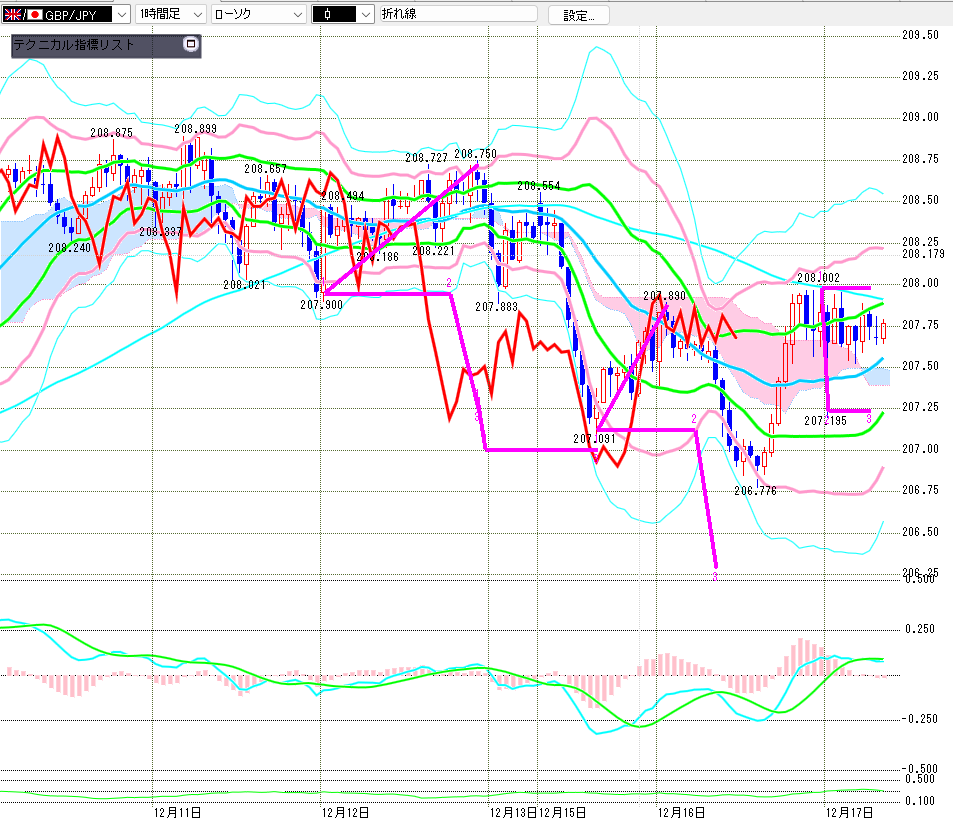Select the 207.195 price label
The height and width of the screenshot is (822, 953).
(825, 421)
